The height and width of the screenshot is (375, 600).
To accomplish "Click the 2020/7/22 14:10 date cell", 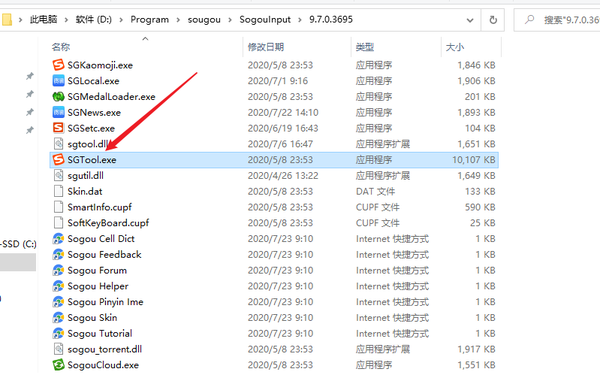I will coord(283,113).
